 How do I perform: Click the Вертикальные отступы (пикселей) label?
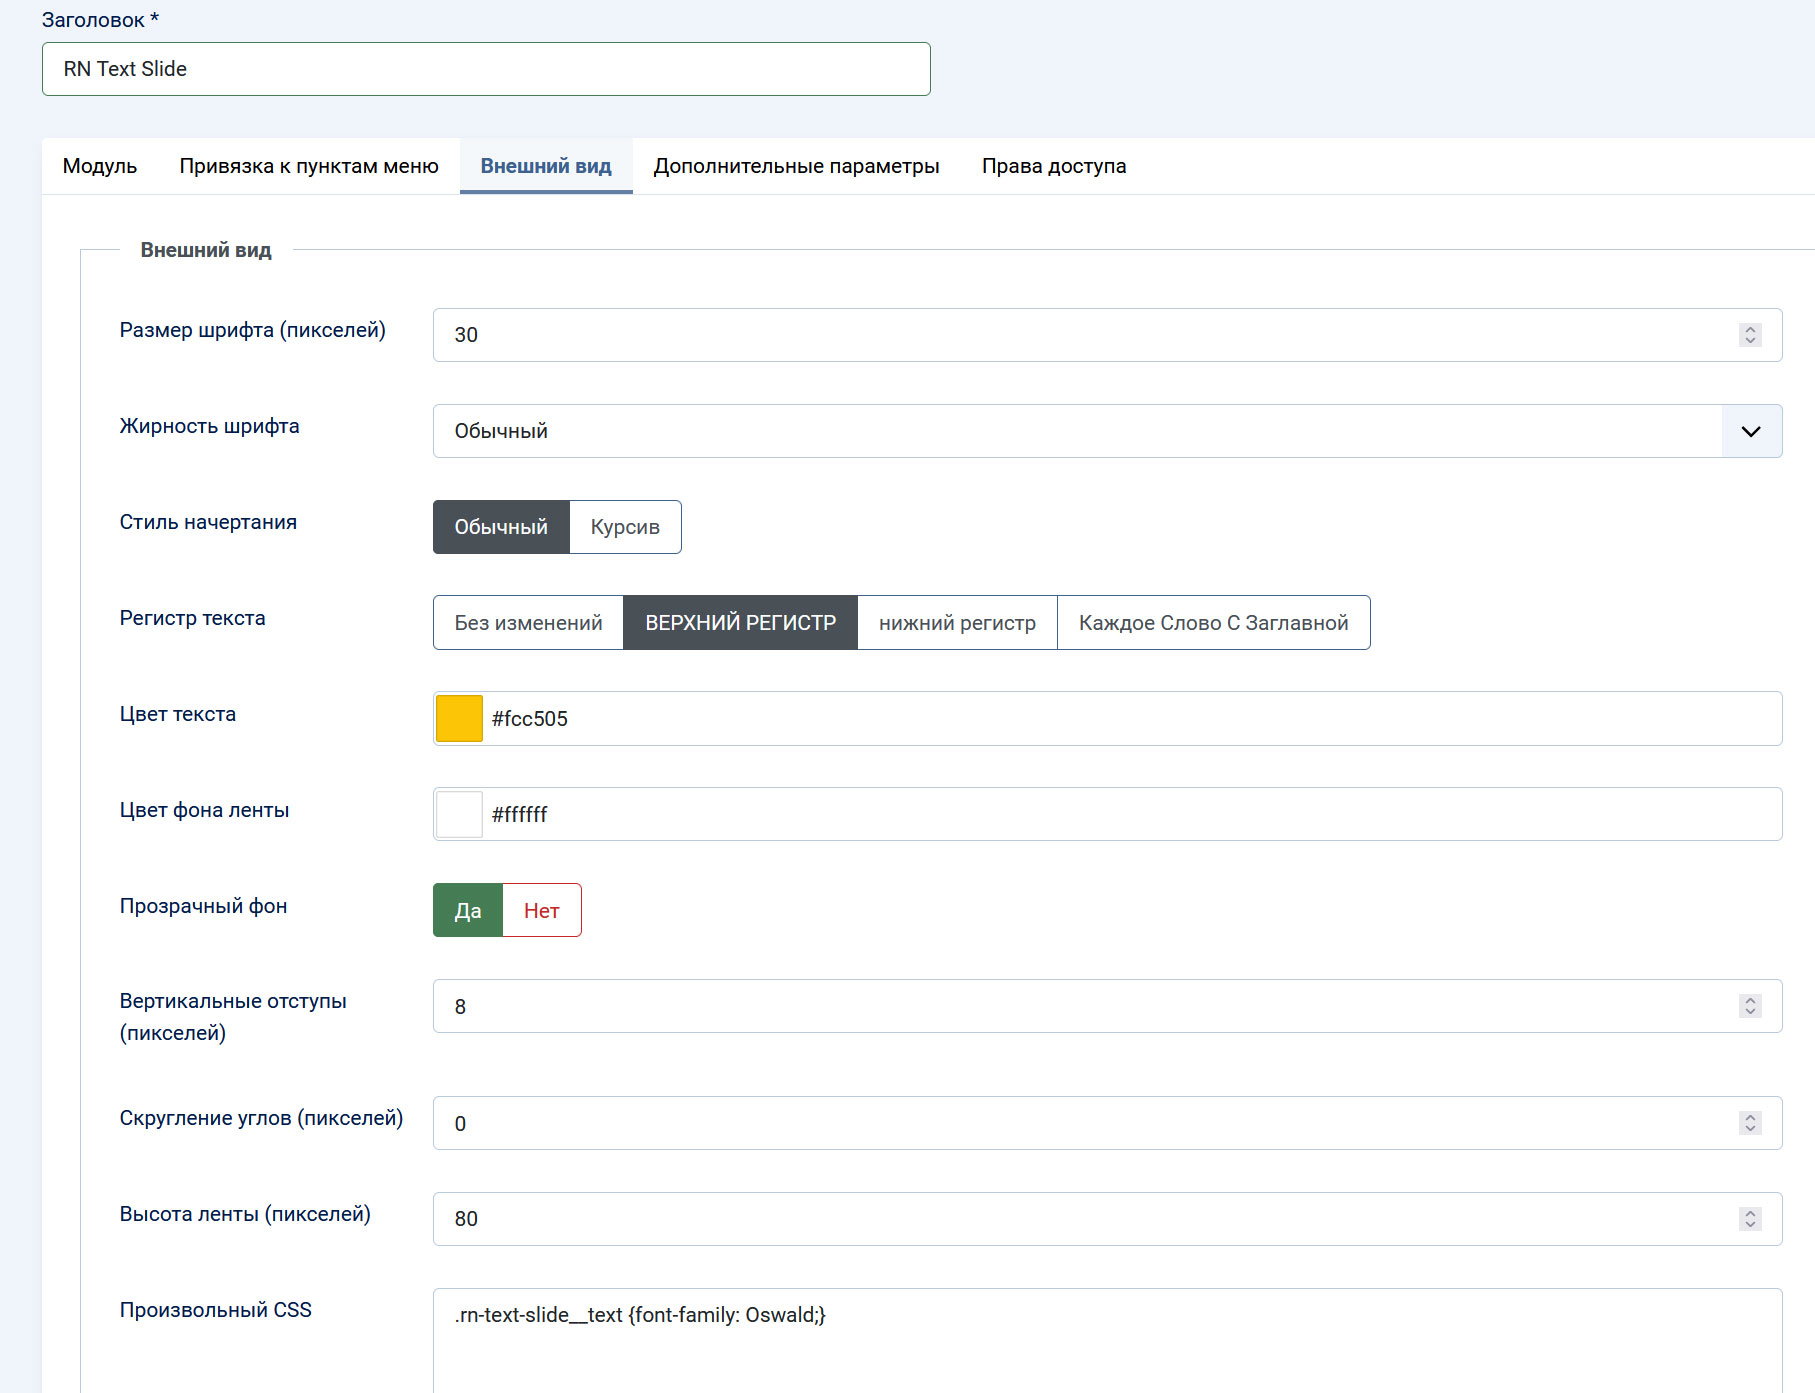233,1017
